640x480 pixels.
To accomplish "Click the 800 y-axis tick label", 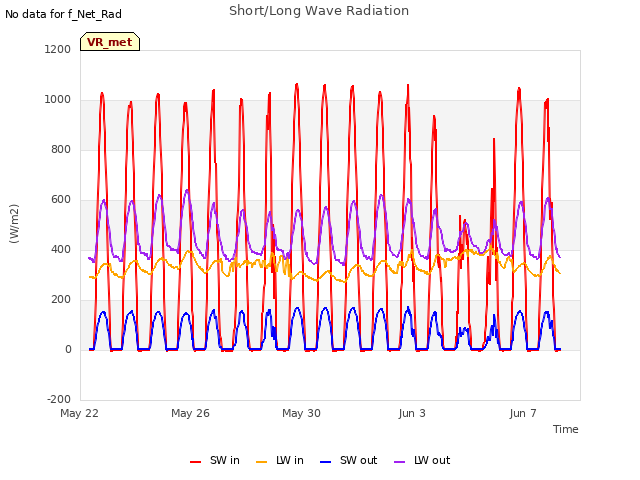I will pyautogui.click(x=61, y=149).
